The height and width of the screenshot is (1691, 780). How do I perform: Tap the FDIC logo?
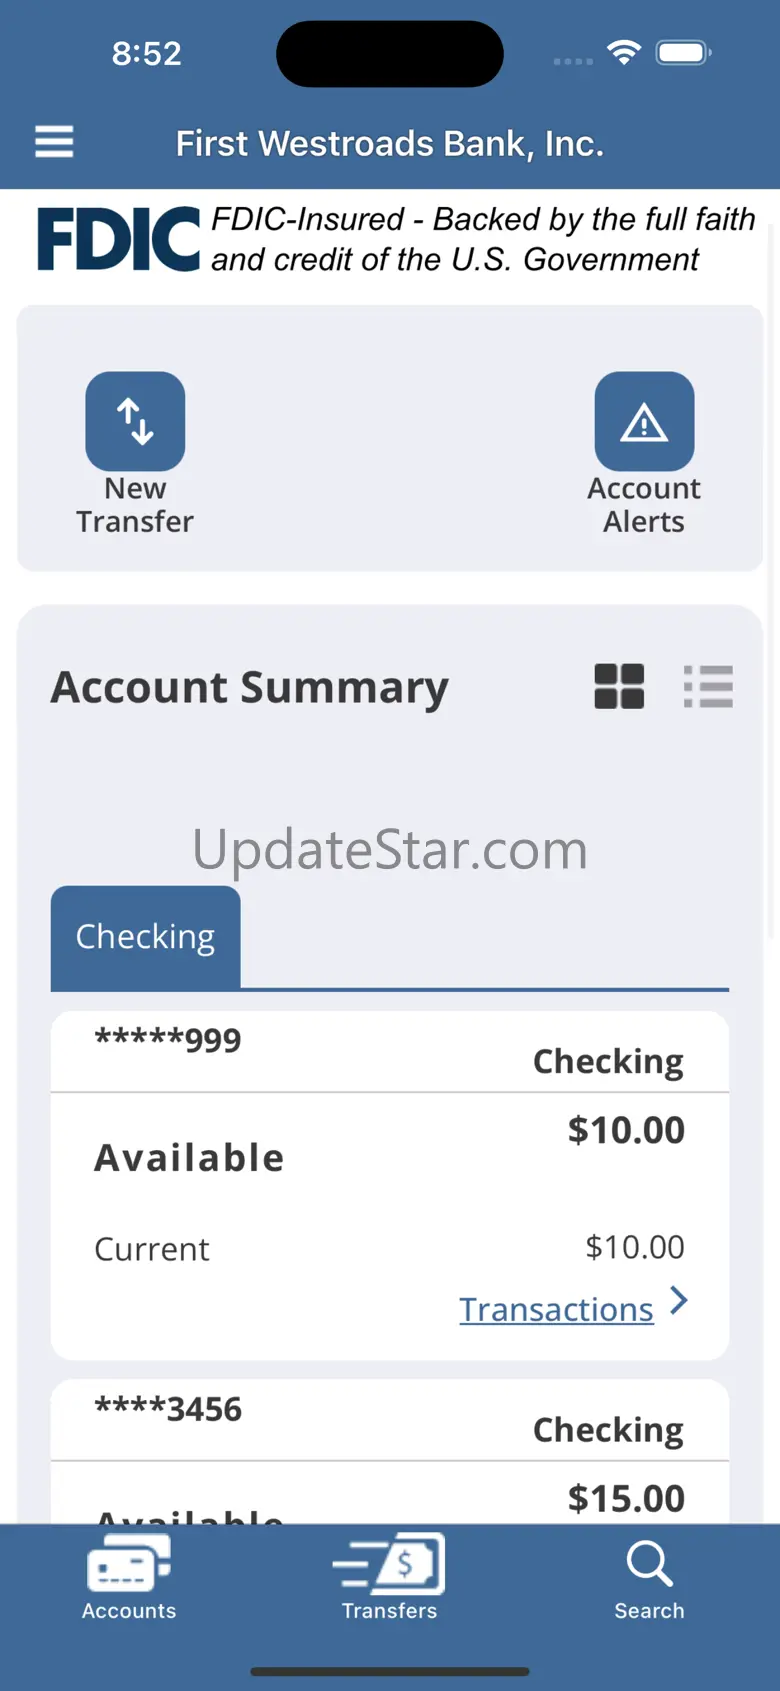click(x=118, y=239)
